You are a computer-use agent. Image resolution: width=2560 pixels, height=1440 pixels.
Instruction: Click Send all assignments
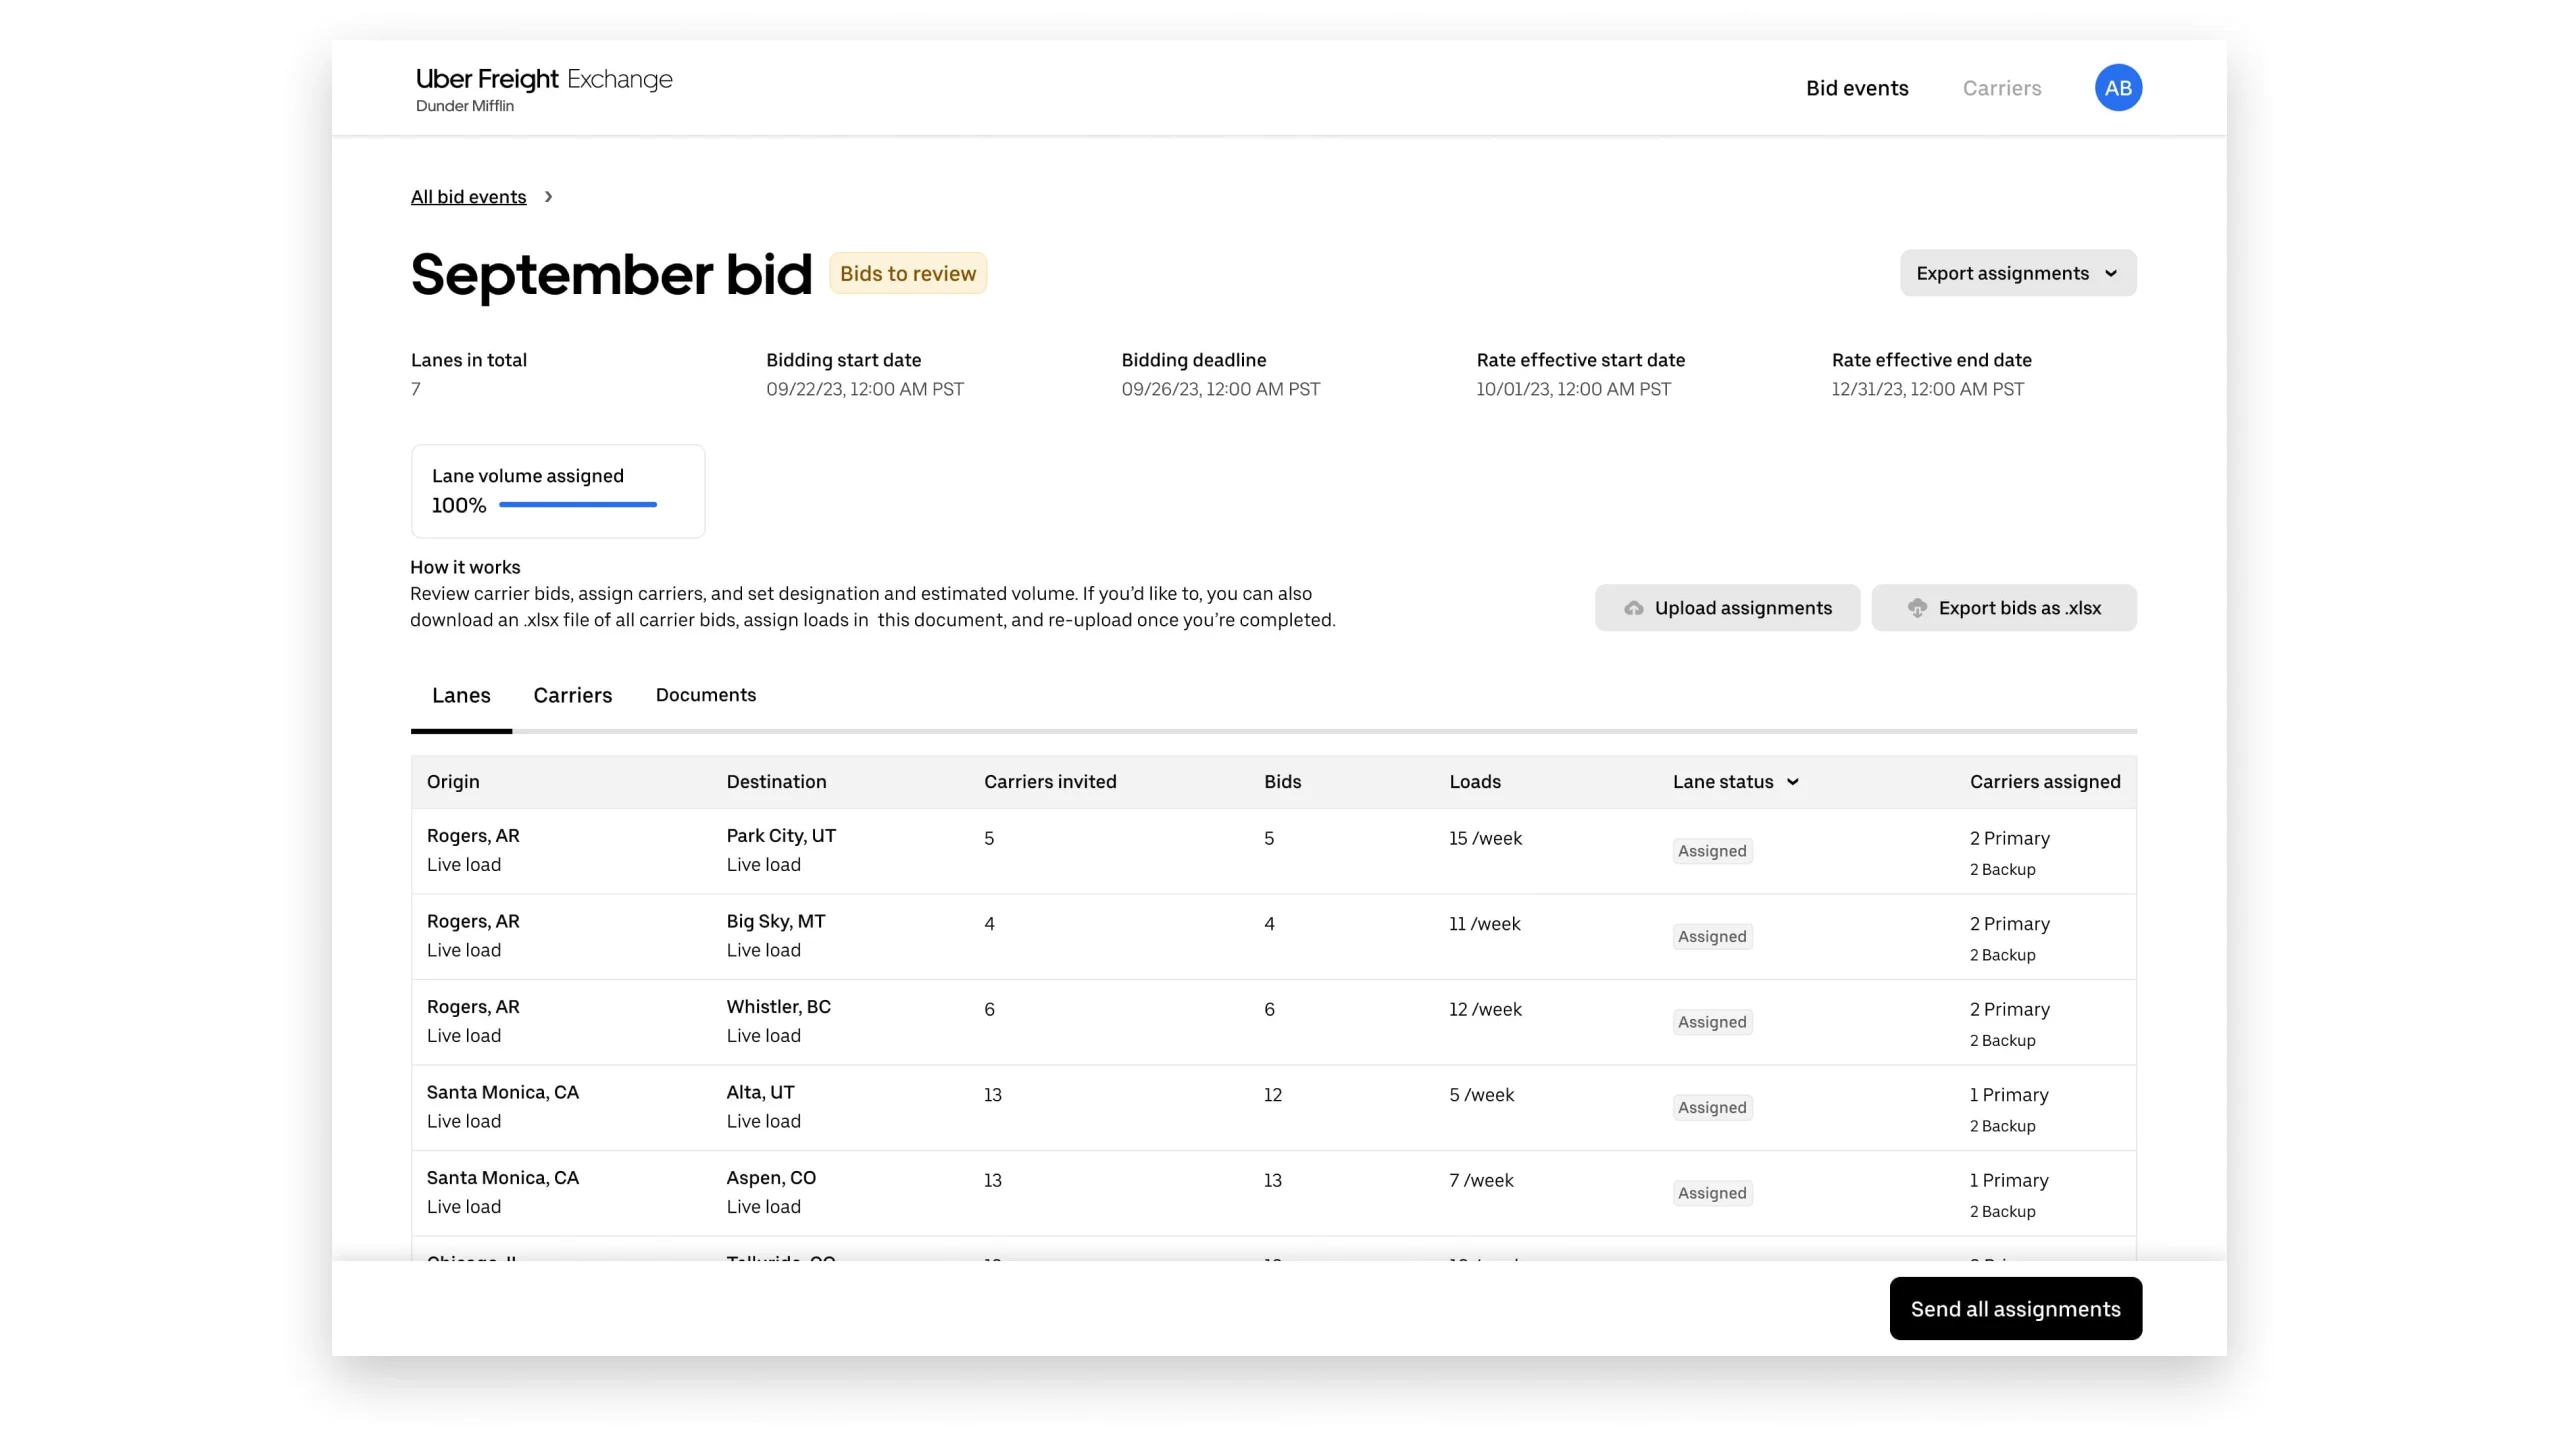[x=2015, y=1308]
